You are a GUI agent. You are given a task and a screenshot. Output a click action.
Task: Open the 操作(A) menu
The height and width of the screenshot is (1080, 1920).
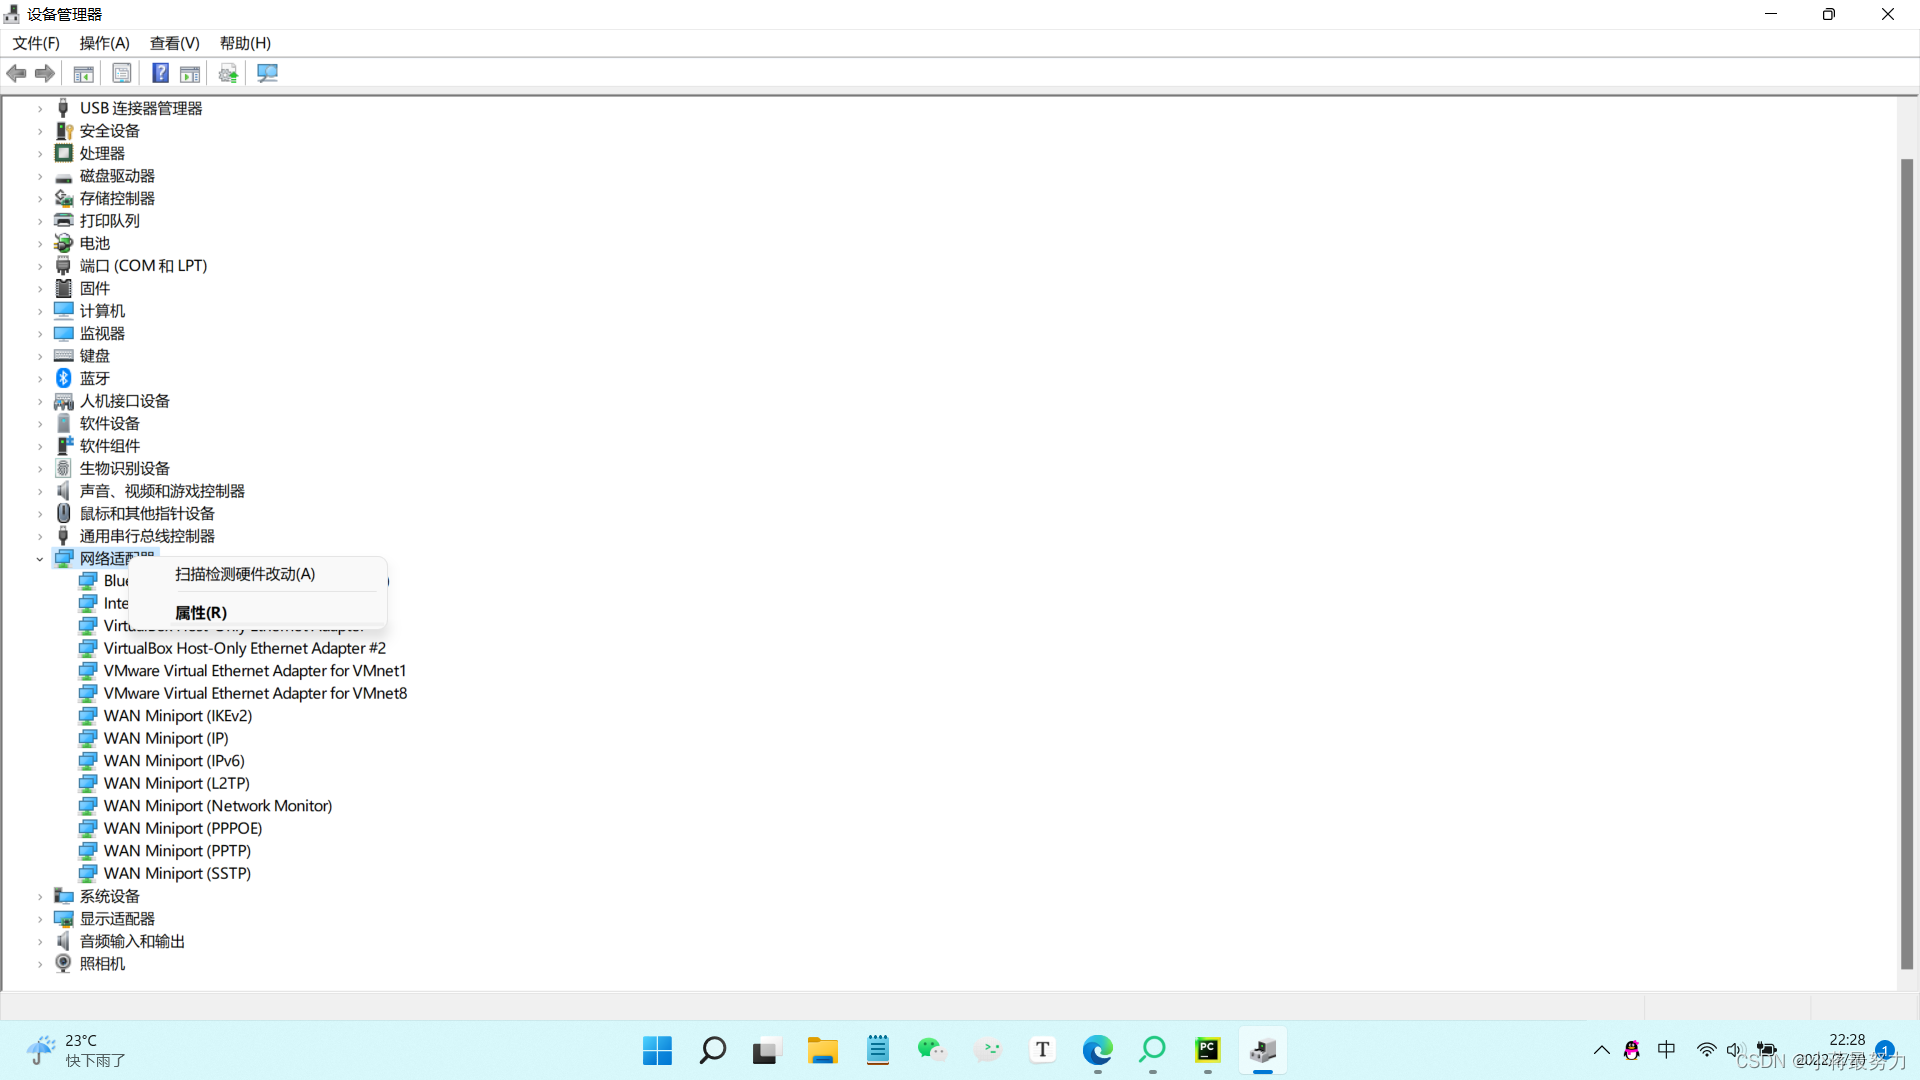point(104,43)
